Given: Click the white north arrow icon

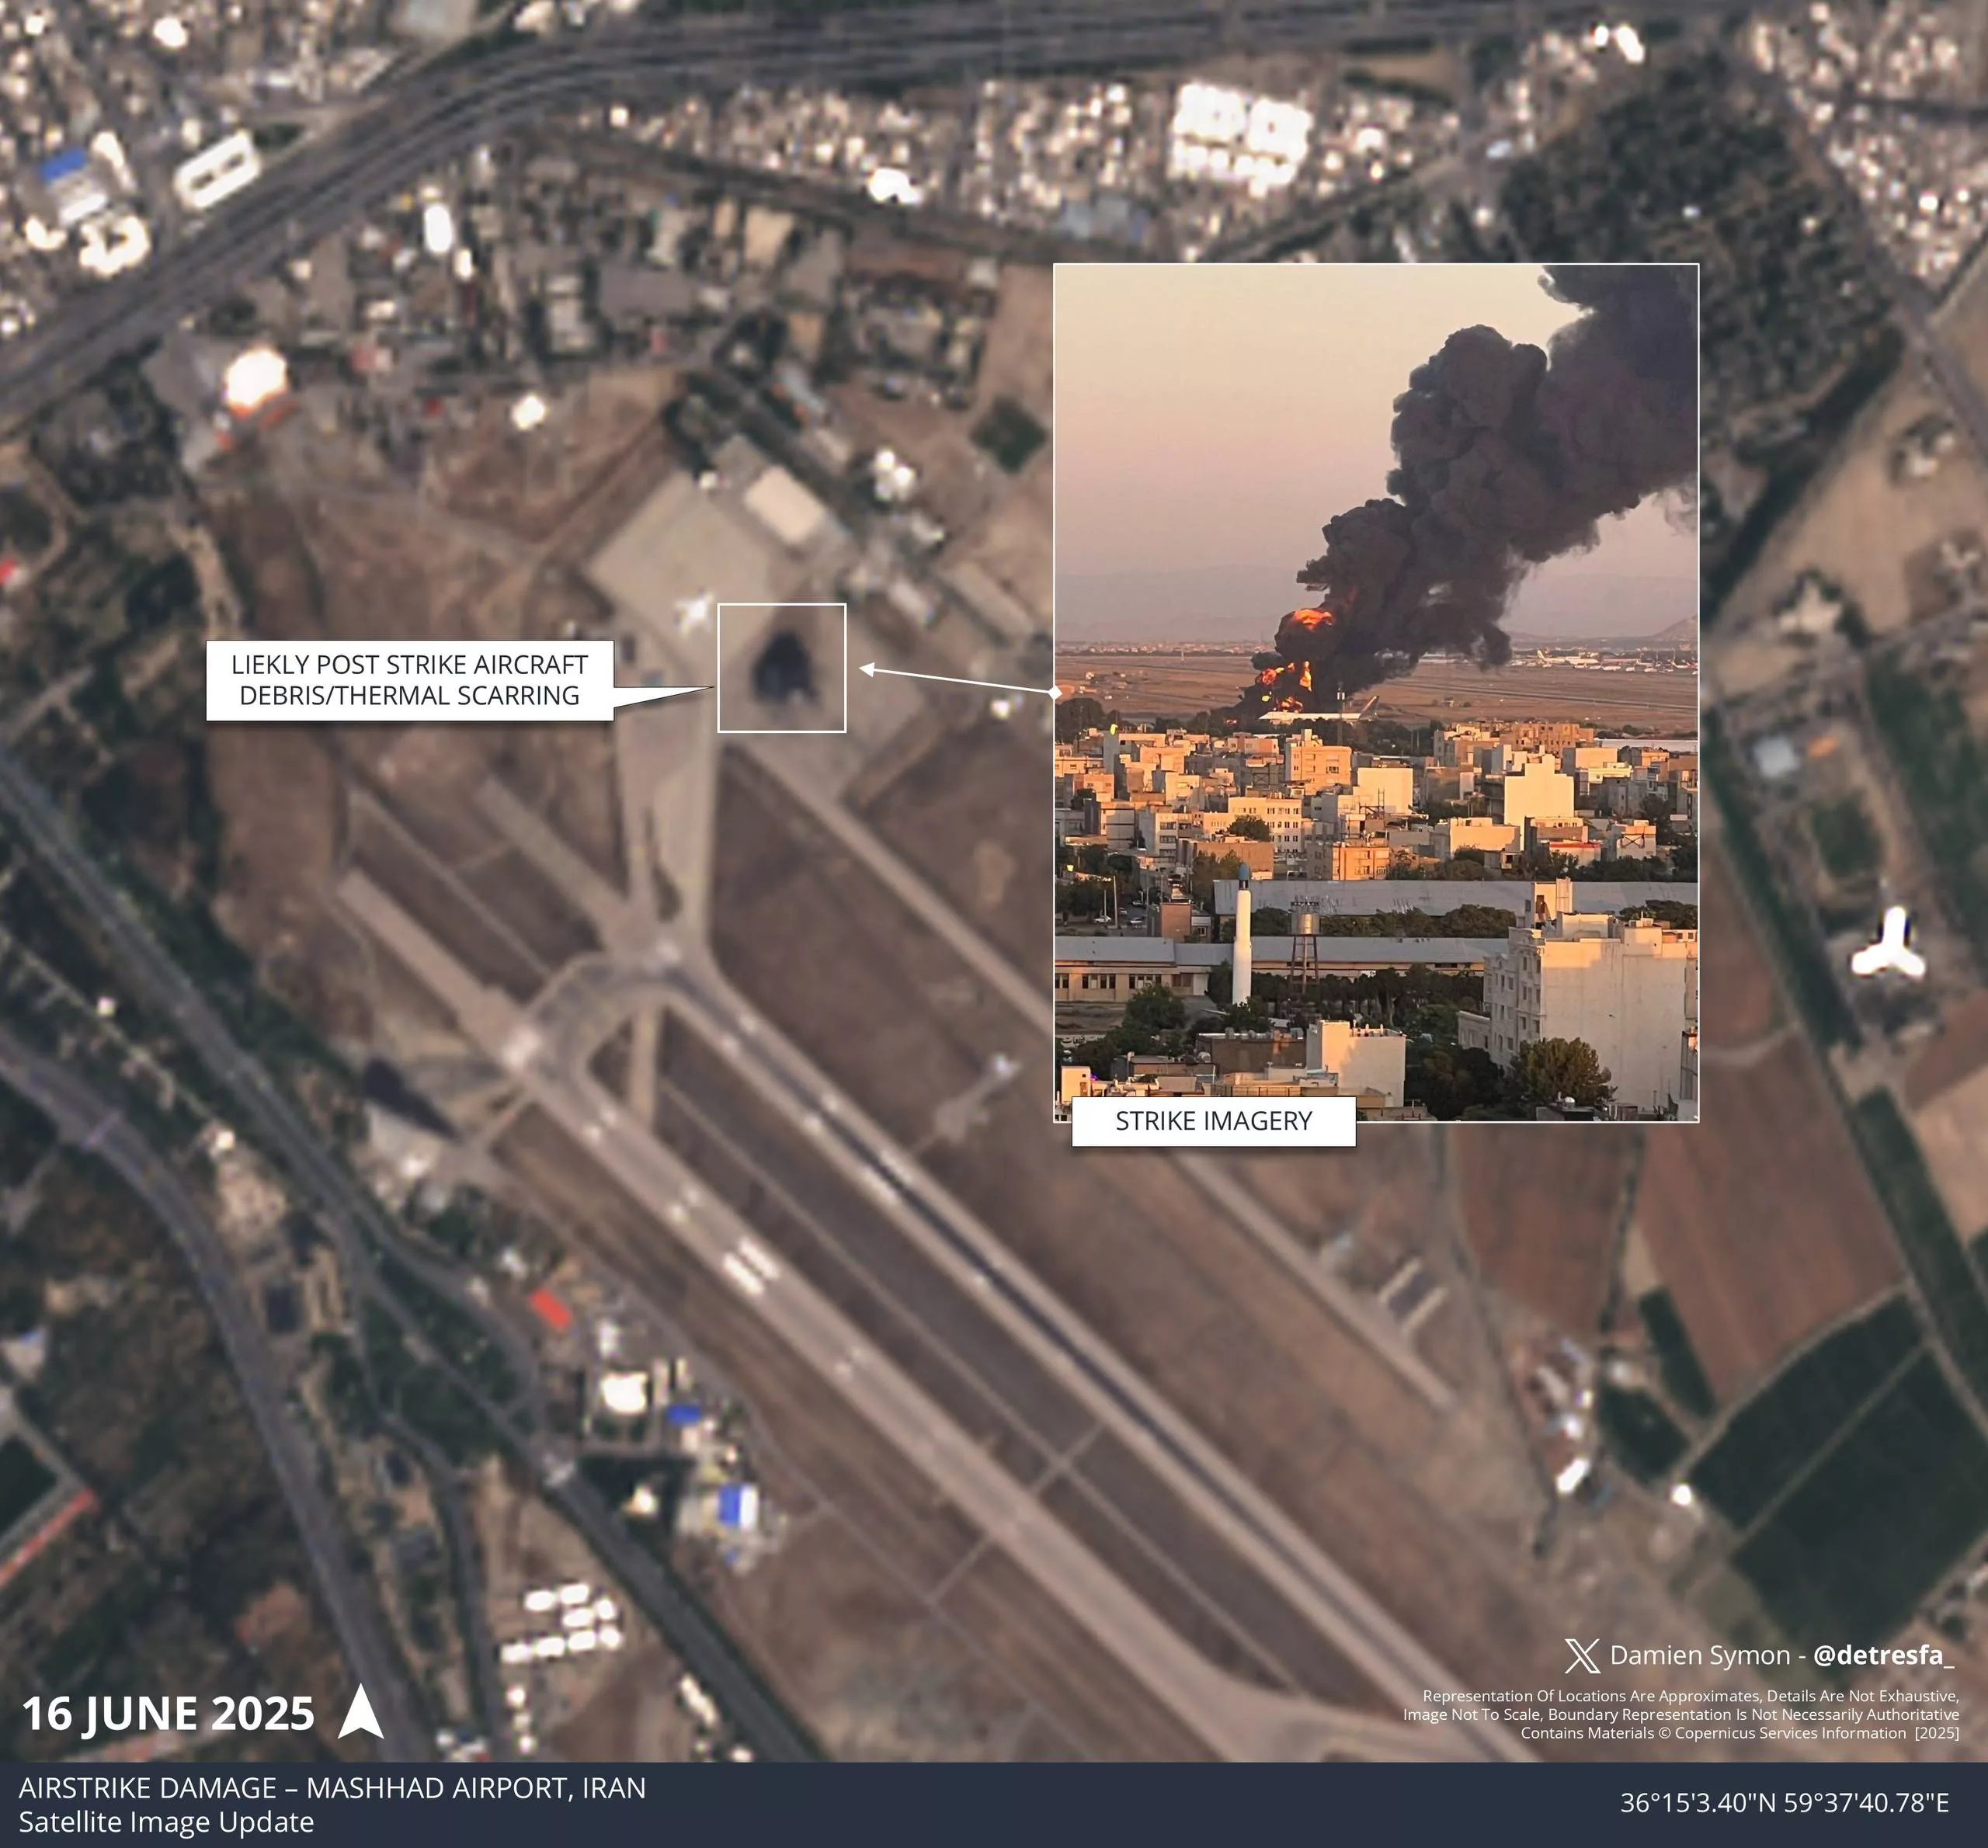Looking at the screenshot, I should [x=360, y=1712].
